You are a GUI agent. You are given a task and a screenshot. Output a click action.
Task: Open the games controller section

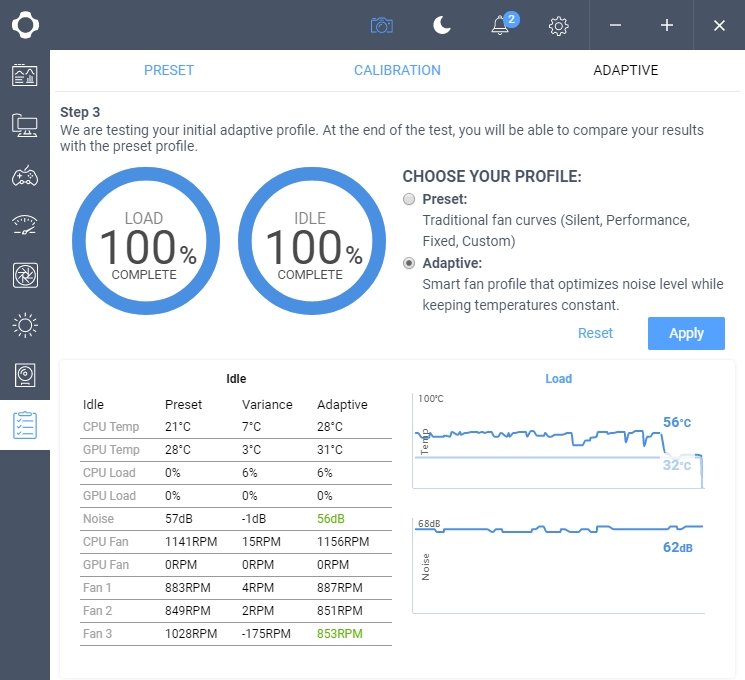[x=25, y=176]
